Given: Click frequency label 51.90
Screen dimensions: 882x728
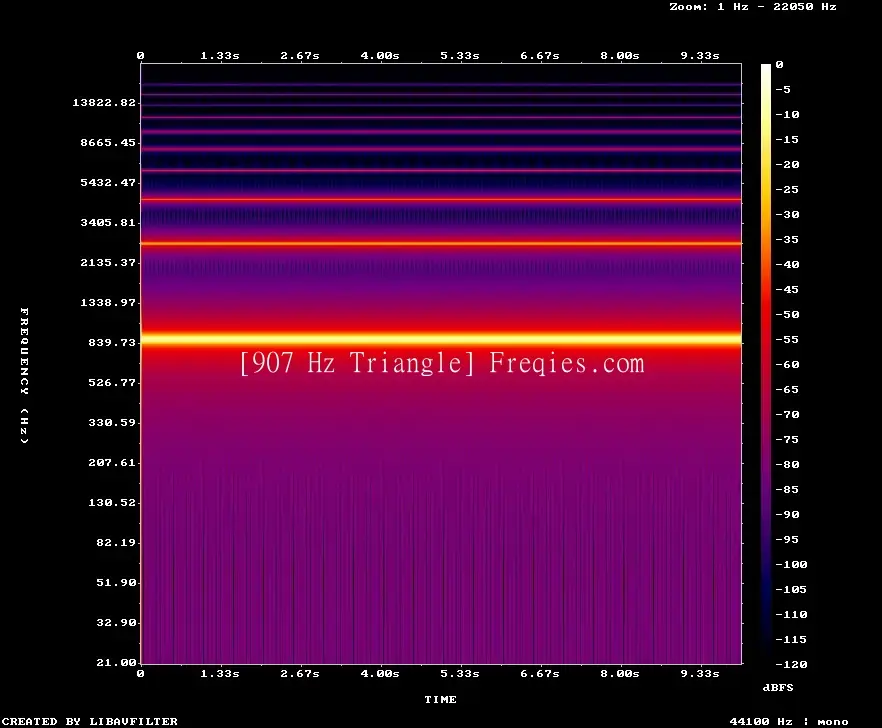Looking at the screenshot, I should tap(116, 582).
